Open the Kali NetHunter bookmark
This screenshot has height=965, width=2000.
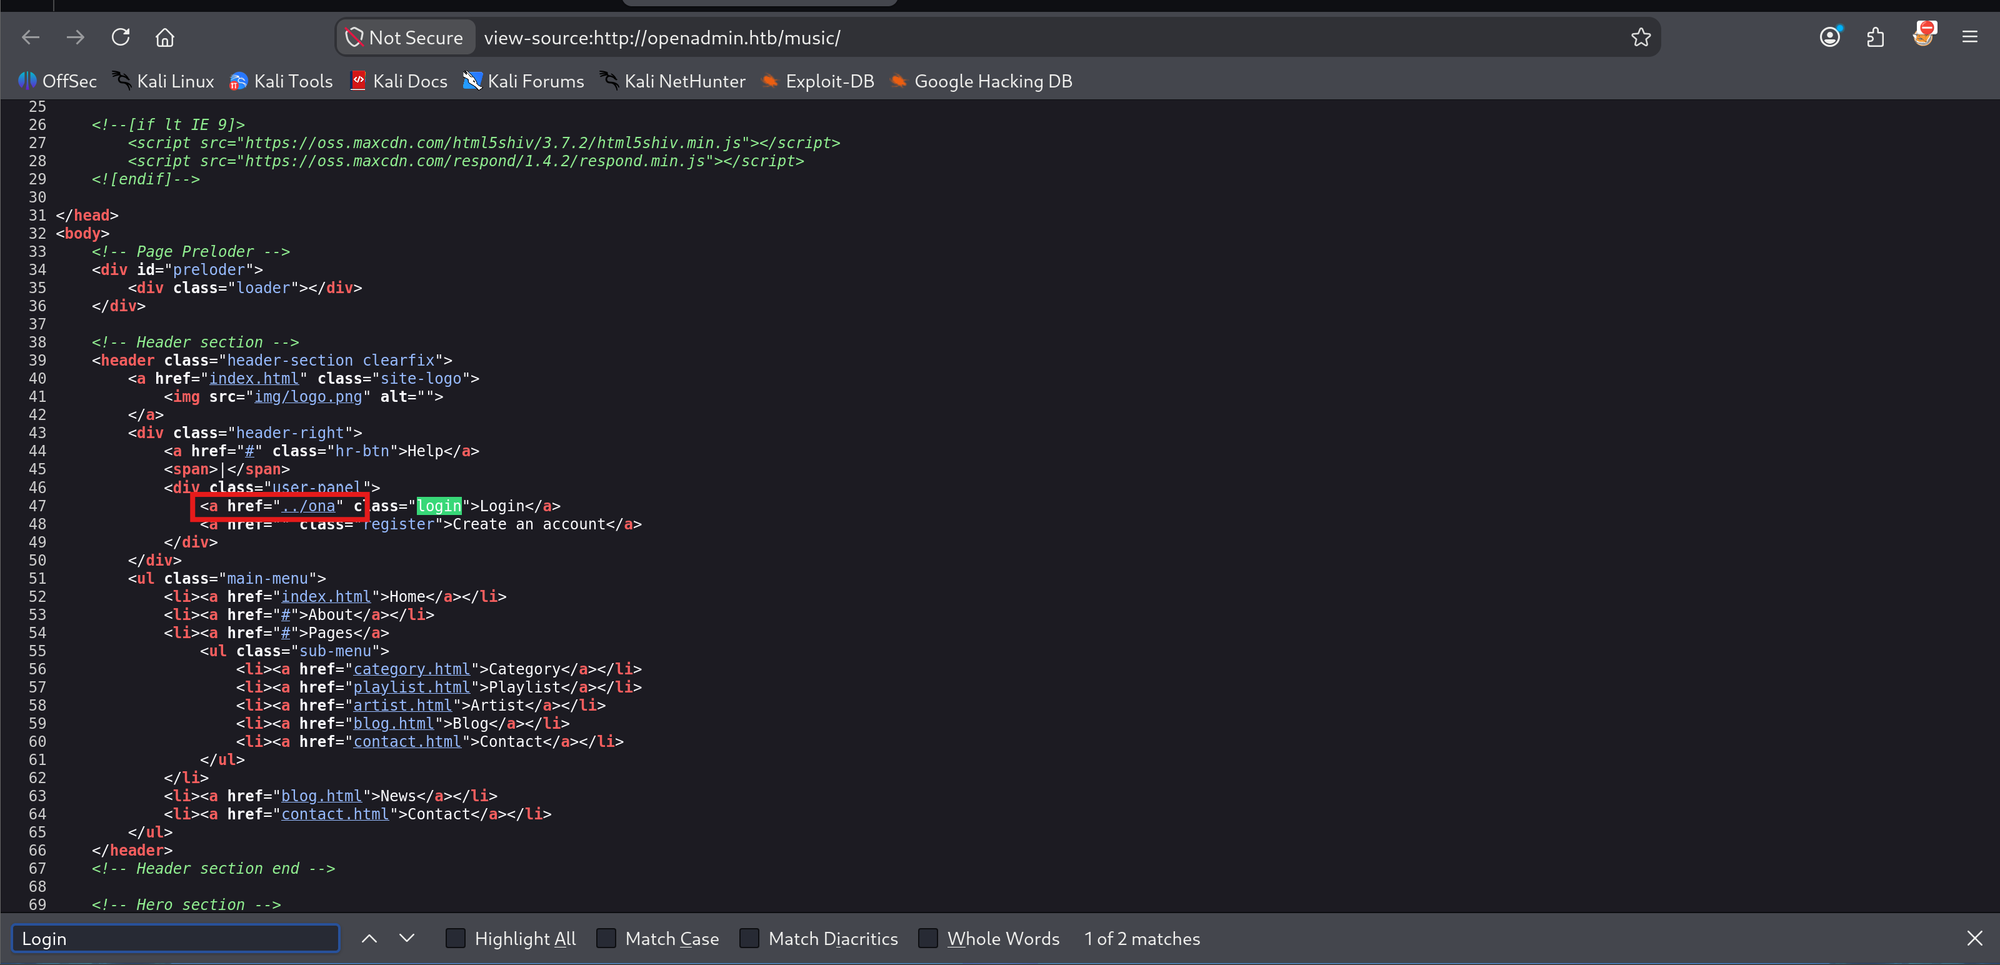[x=673, y=81]
